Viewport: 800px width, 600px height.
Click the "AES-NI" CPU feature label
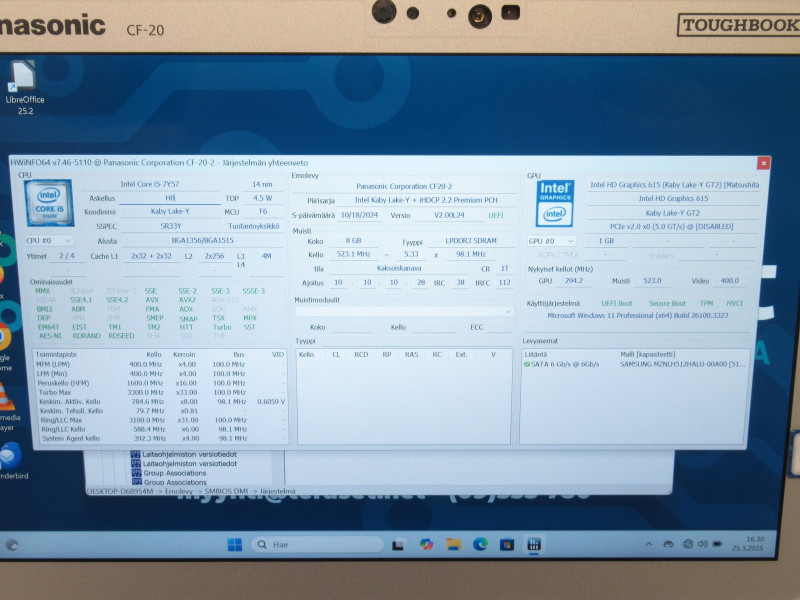coord(50,336)
